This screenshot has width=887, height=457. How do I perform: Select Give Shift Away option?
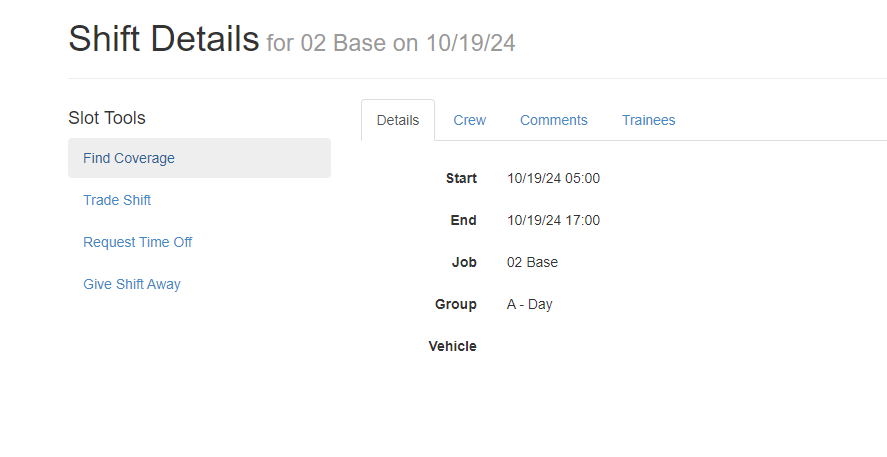[x=132, y=284]
